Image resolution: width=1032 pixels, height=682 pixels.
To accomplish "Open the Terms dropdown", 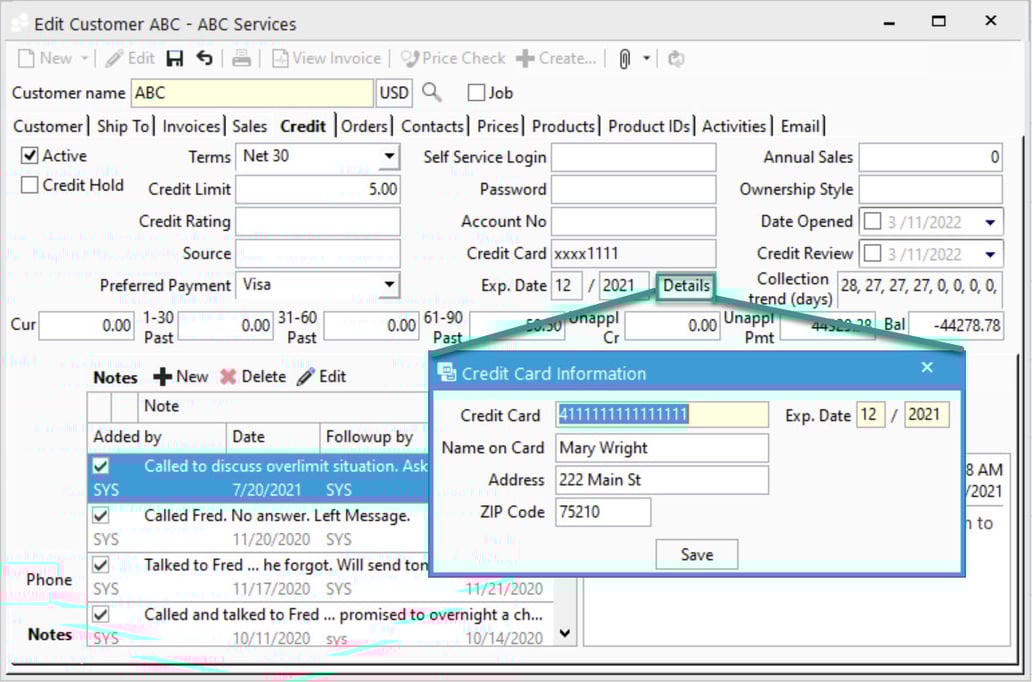I will pos(390,156).
